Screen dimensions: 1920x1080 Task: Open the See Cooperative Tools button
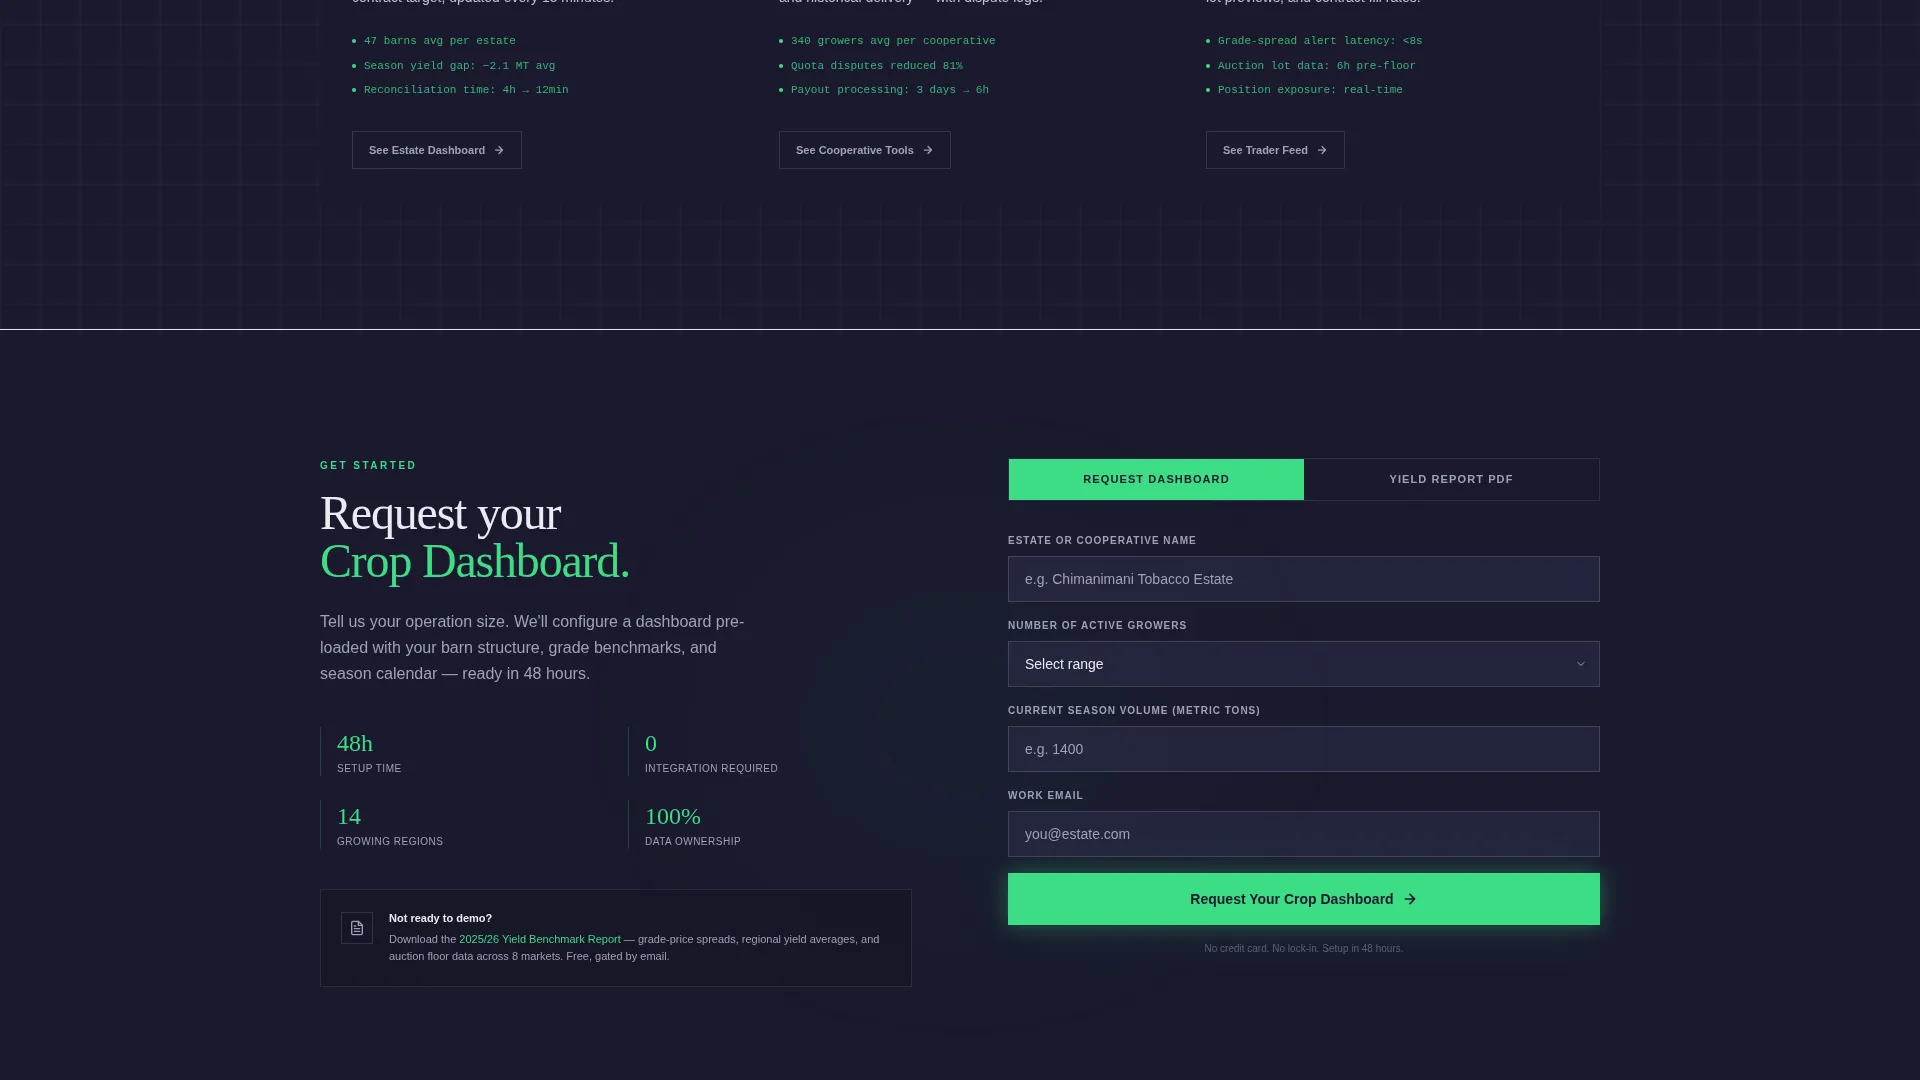865,150
